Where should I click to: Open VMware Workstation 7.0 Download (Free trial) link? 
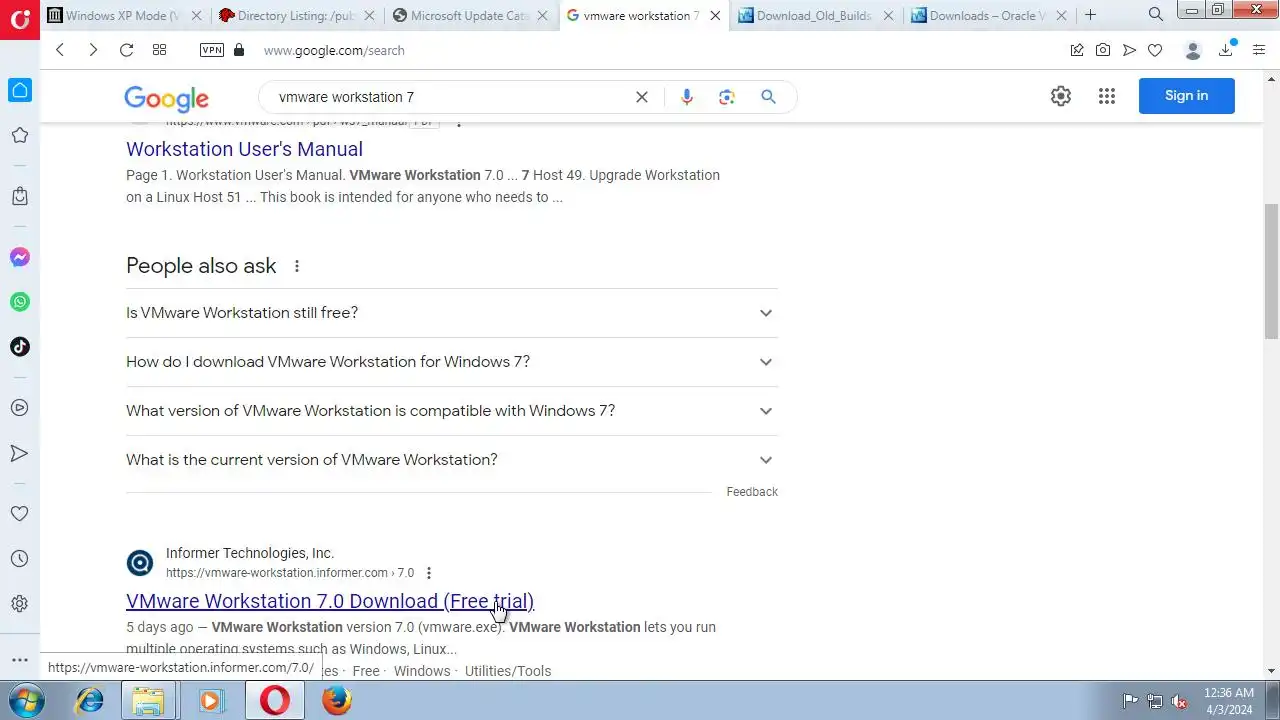pyautogui.click(x=330, y=601)
